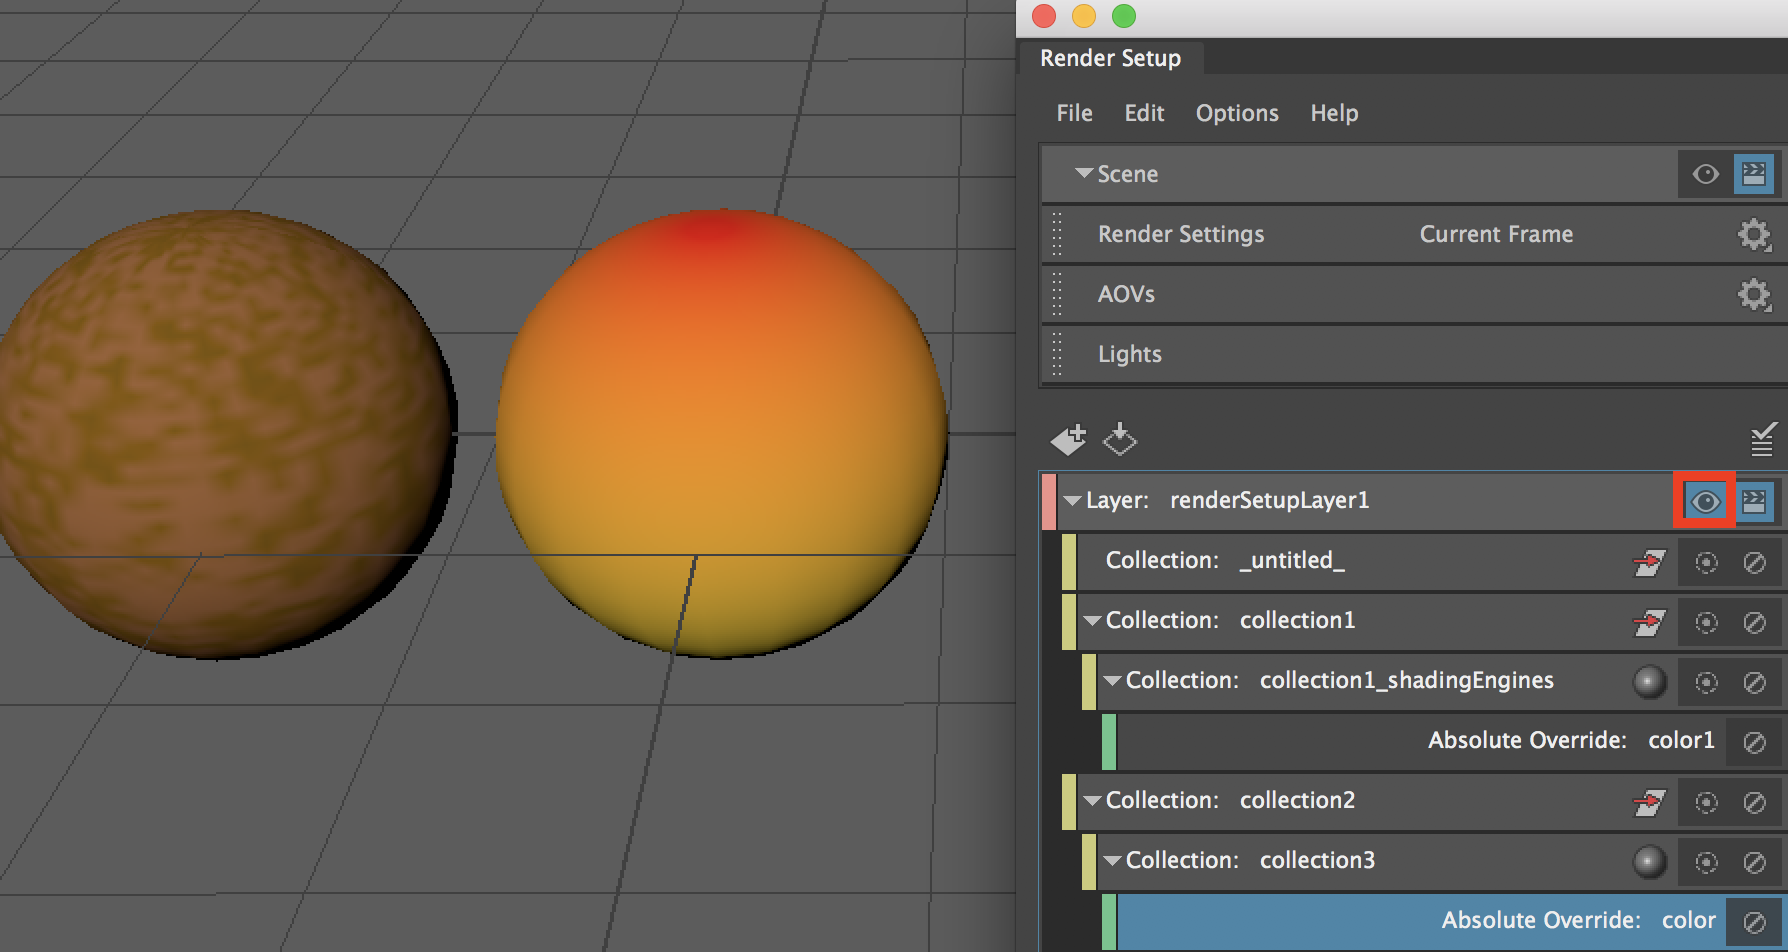Click the red-arrow add icon on collection1

pyautogui.click(x=1650, y=621)
